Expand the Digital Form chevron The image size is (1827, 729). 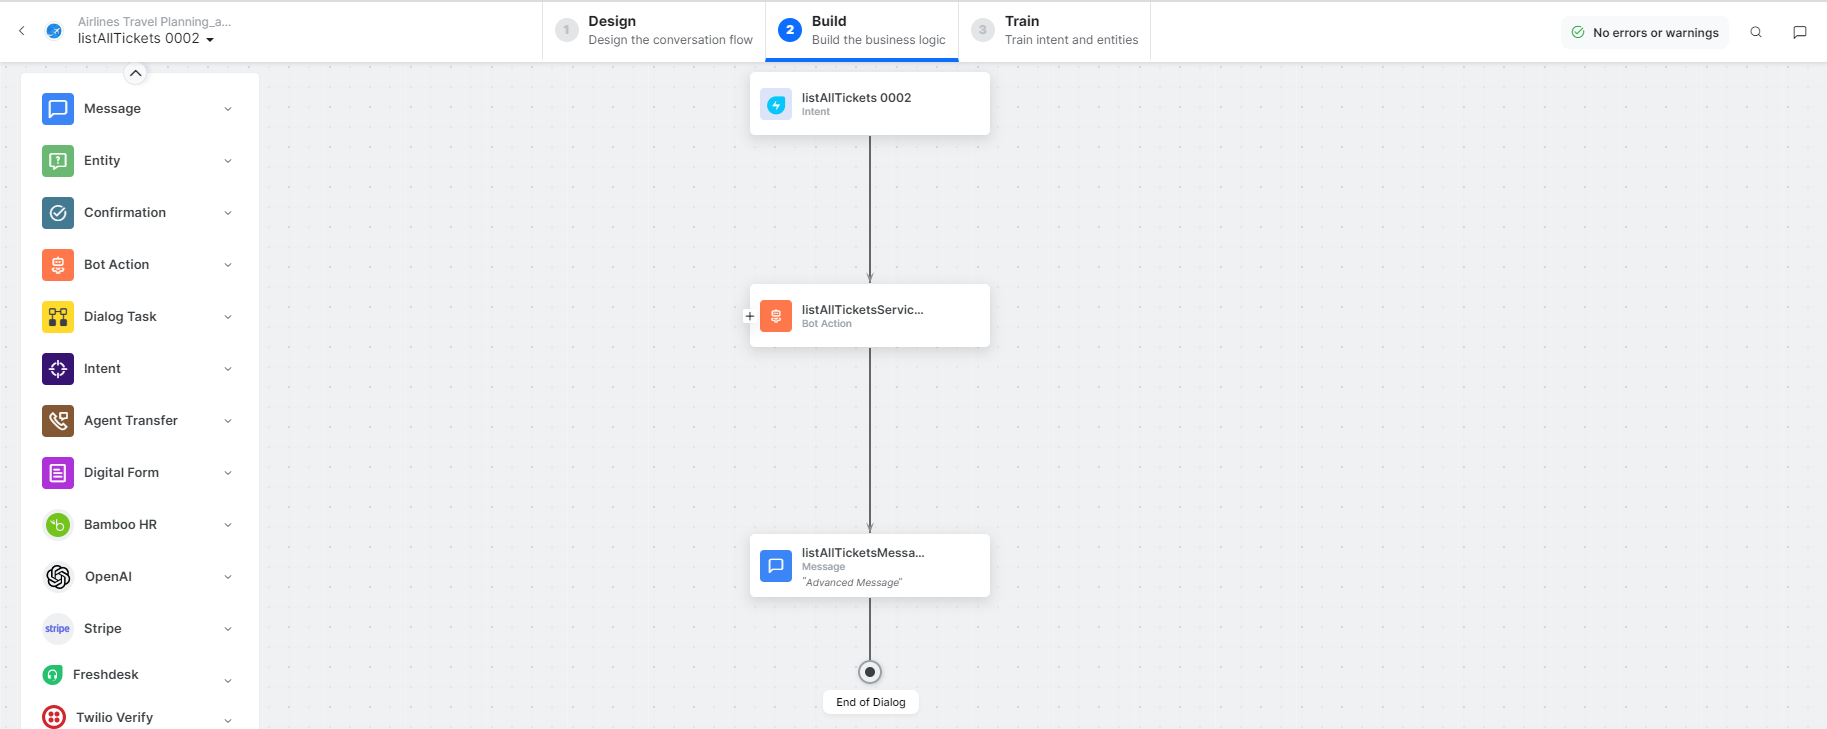tap(228, 473)
